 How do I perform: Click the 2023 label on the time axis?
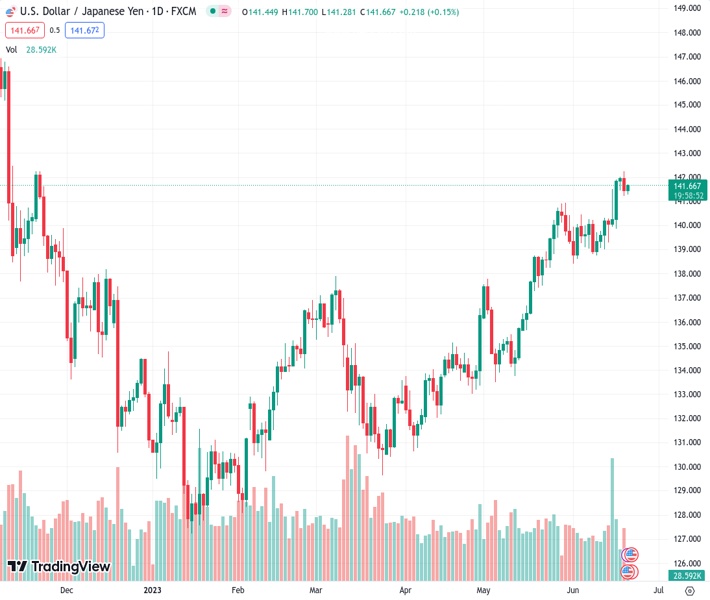click(x=151, y=590)
